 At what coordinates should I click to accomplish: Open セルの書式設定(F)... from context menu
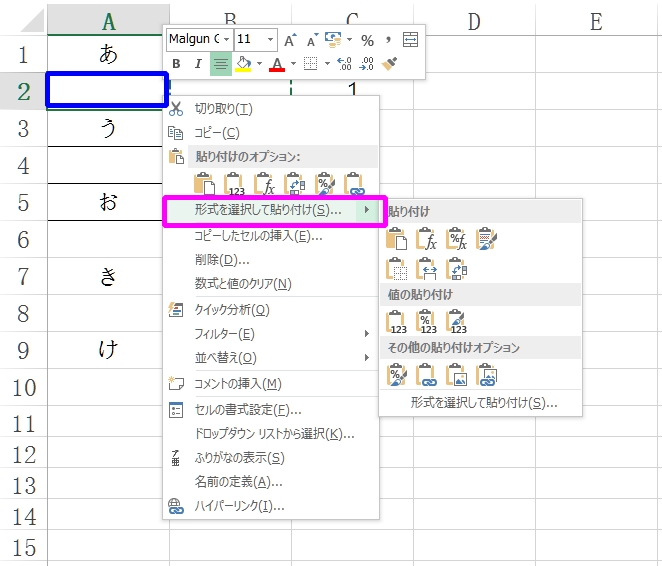coord(247,409)
